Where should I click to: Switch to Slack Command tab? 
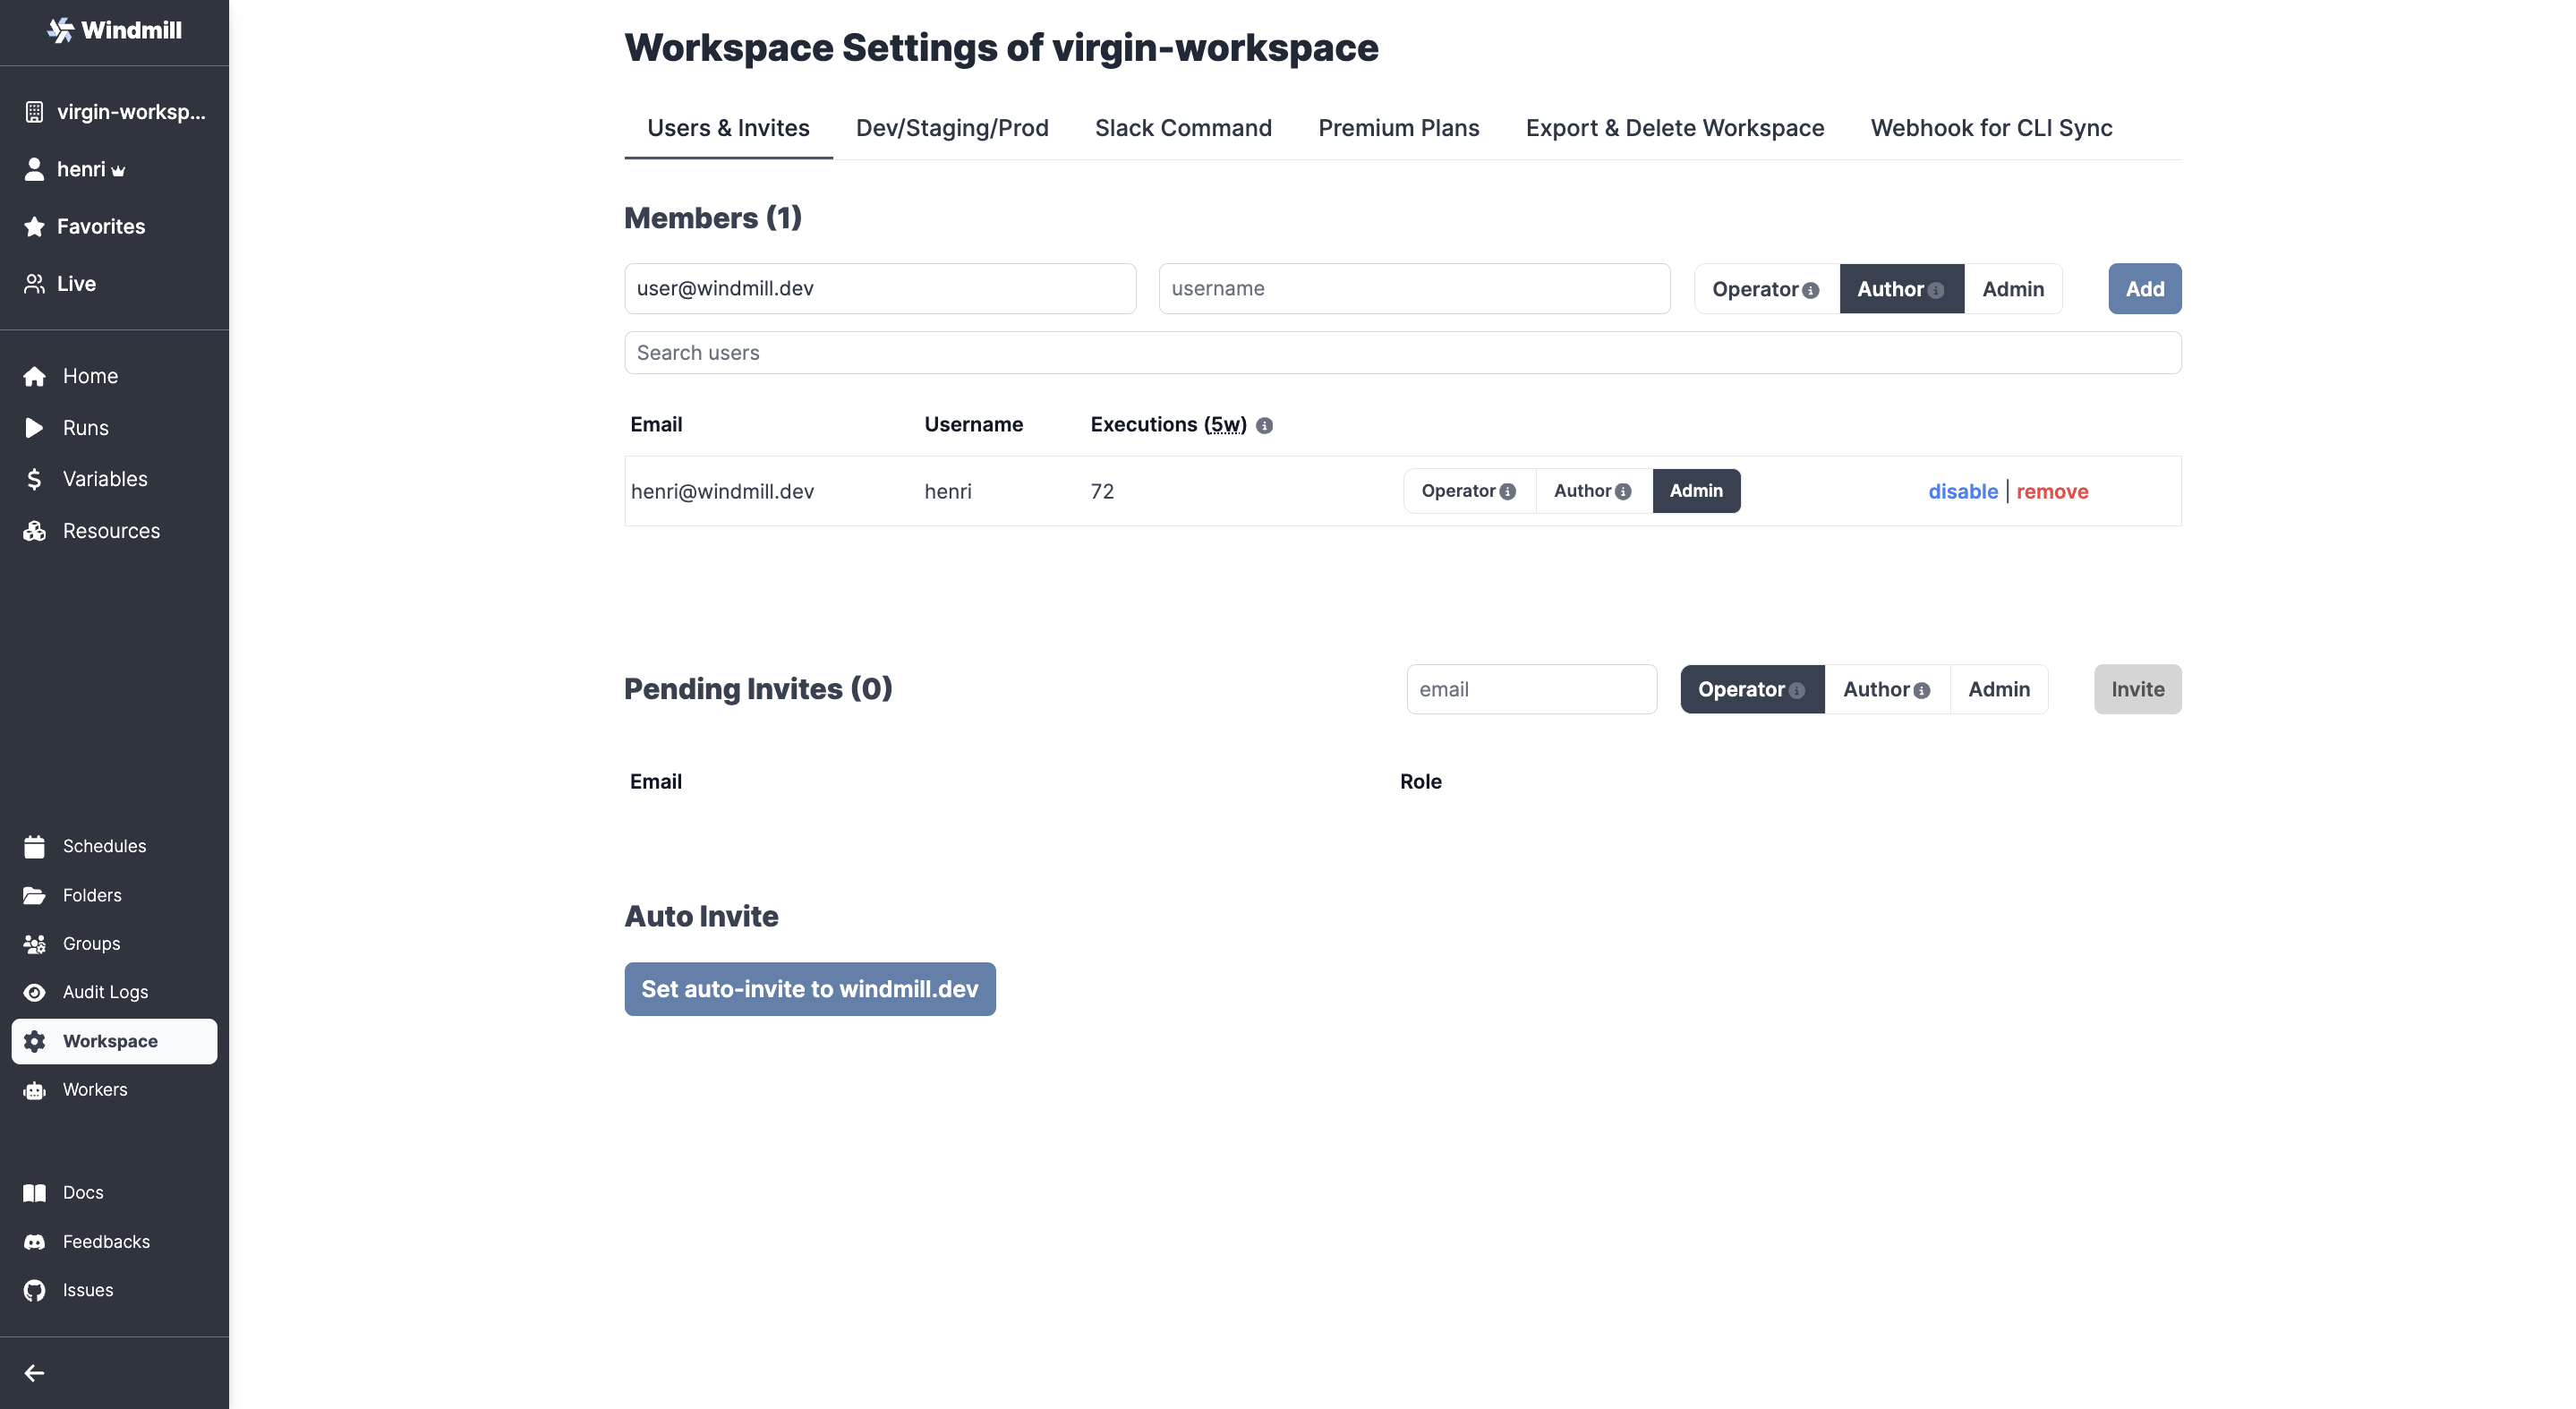(1183, 127)
